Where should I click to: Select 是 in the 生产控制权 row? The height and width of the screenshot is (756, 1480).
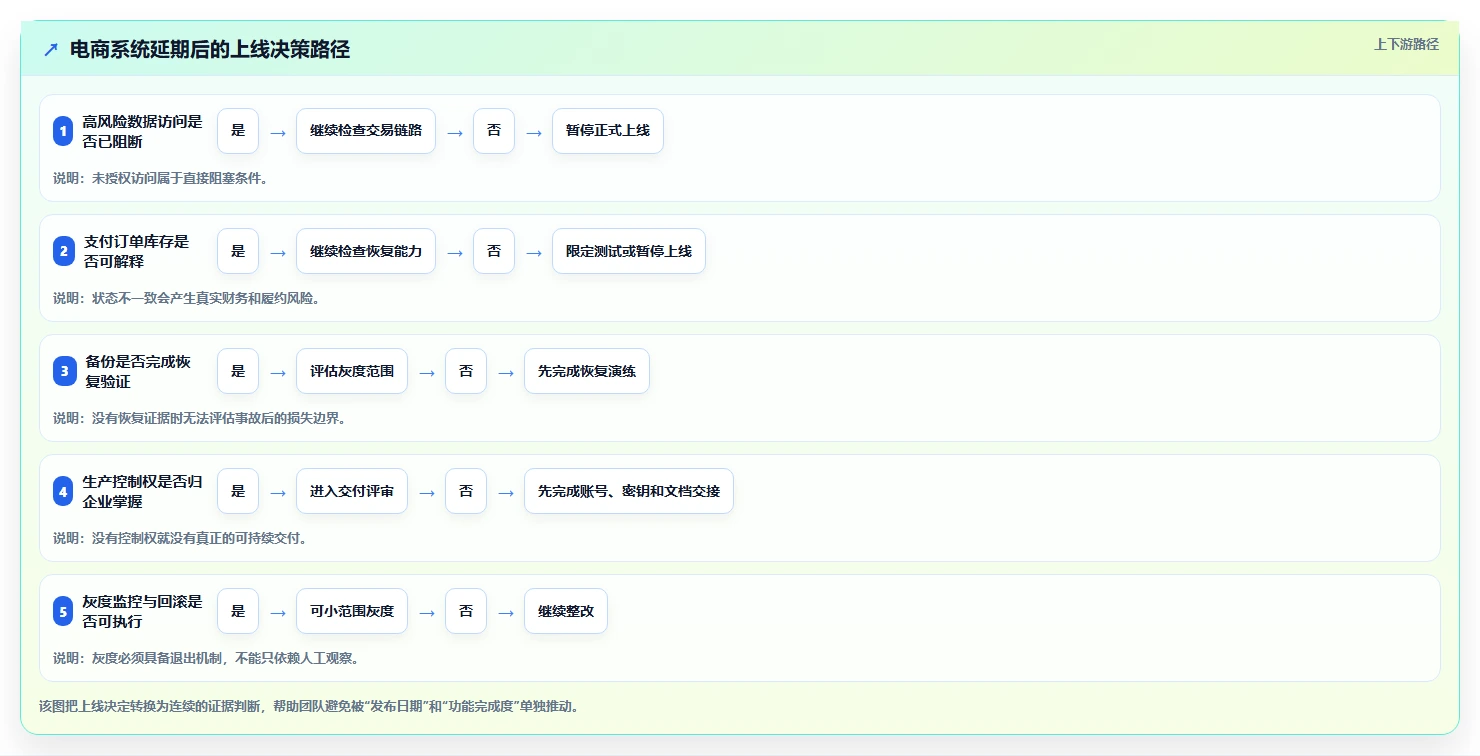click(238, 491)
